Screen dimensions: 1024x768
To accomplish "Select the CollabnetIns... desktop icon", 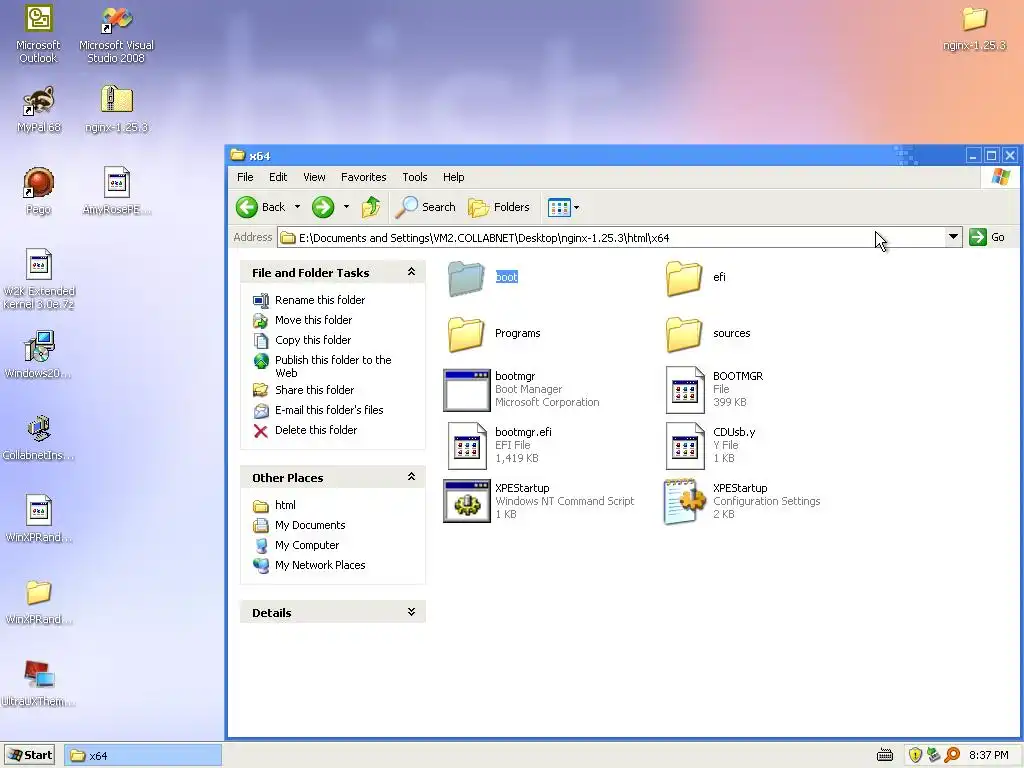I will click(39, 438).
